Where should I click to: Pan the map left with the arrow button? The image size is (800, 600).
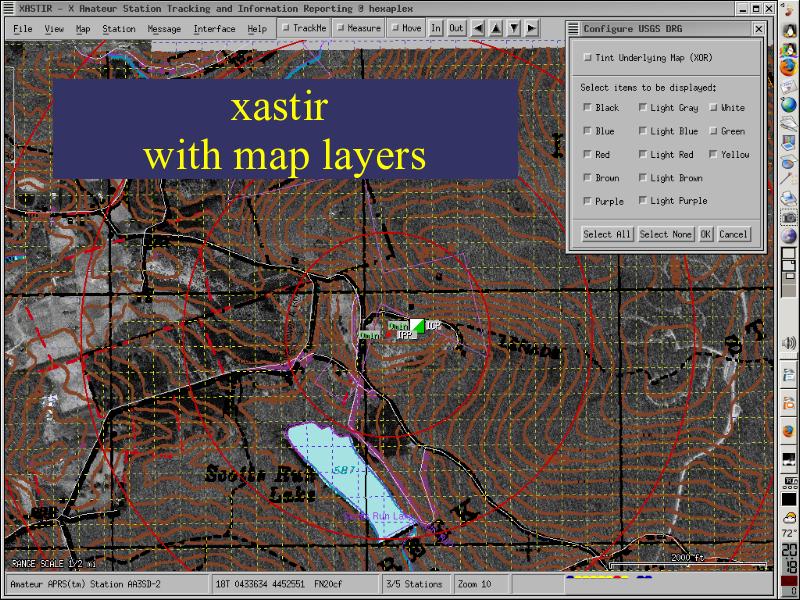coord(478,28)
